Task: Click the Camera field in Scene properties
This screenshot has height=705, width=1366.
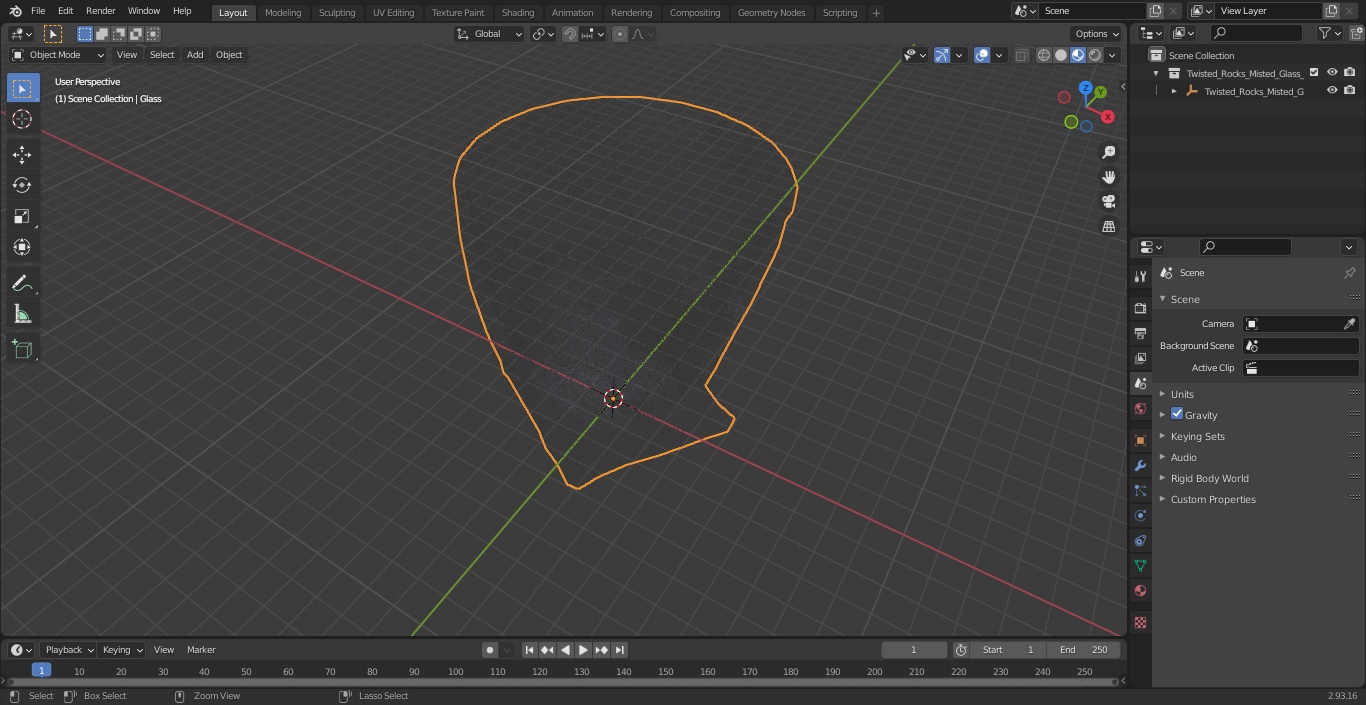Action: coord(1300,324)
